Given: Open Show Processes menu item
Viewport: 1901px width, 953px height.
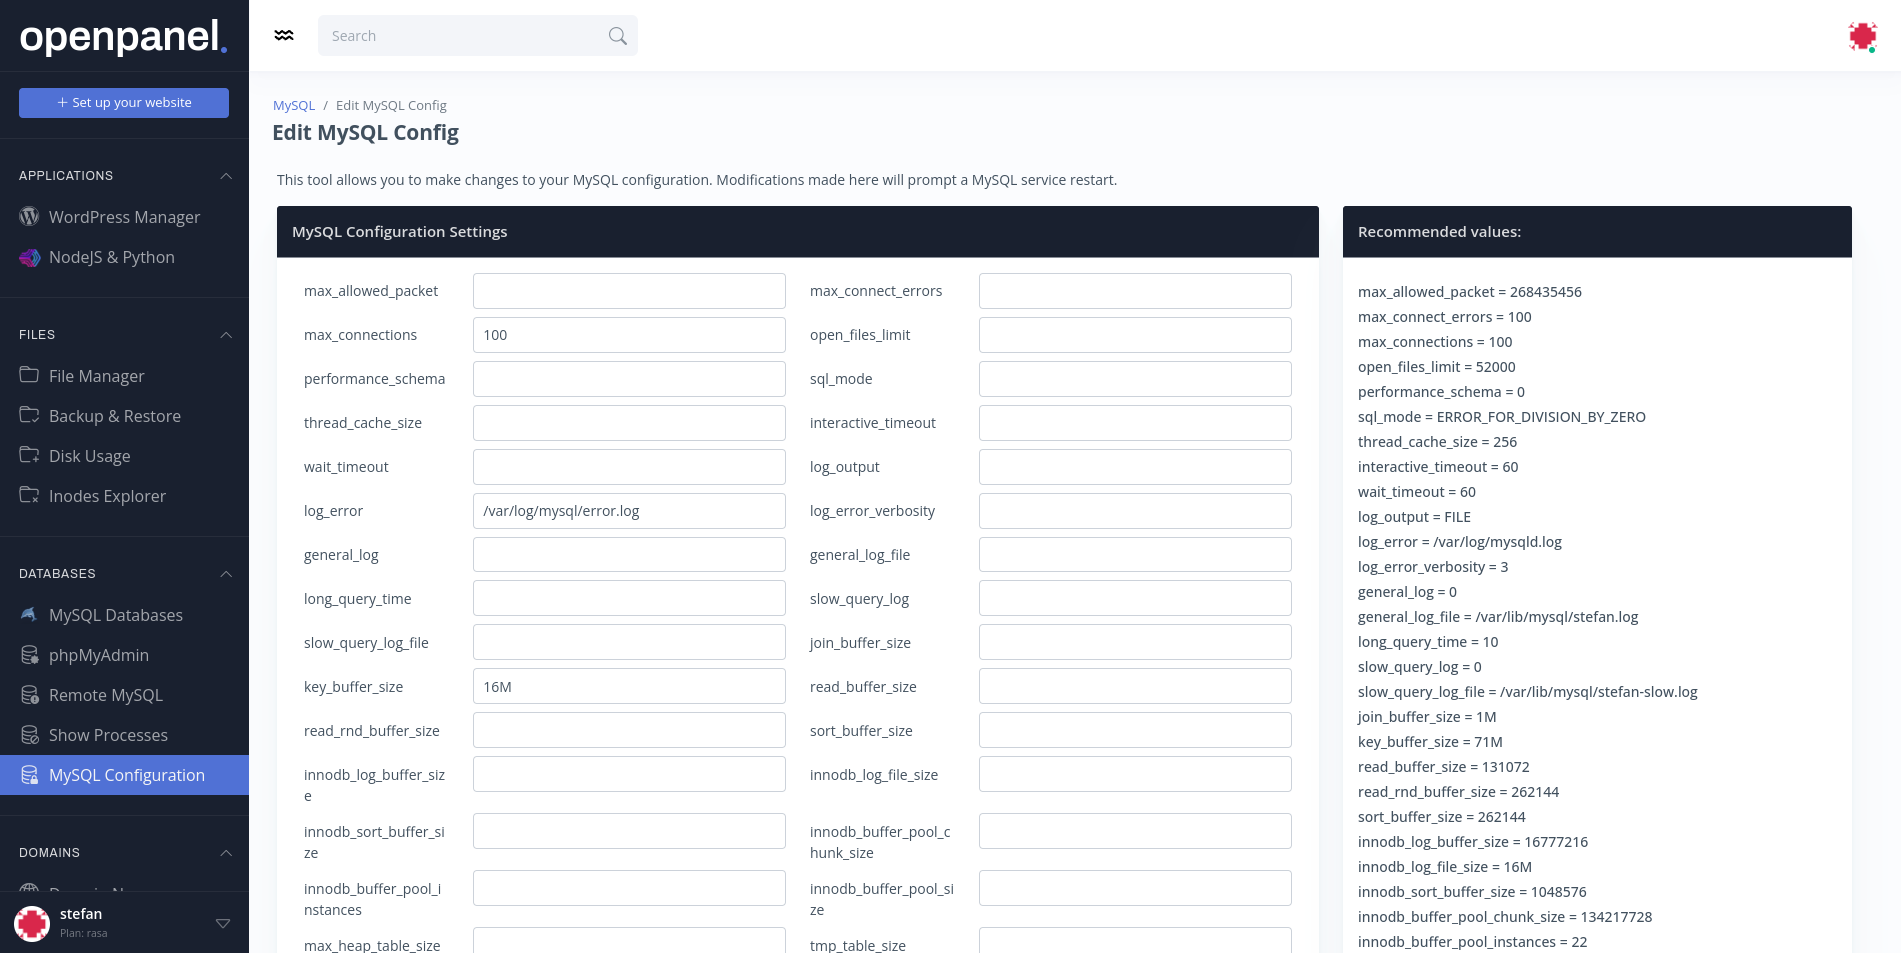Looking at the screenshot, I should (x=124, y=735).
